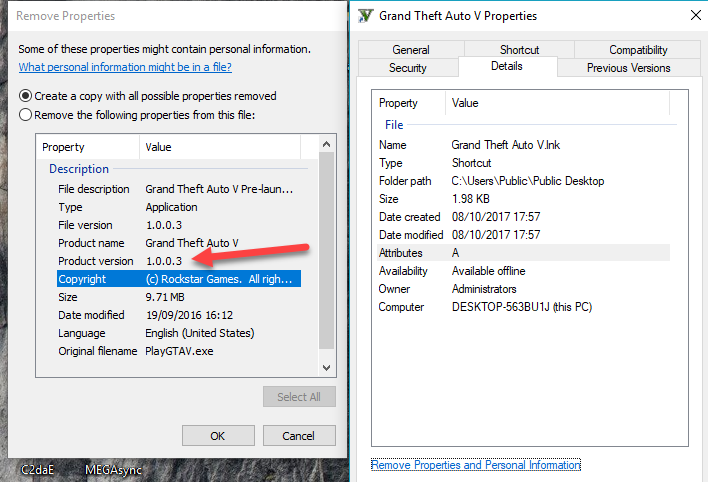
Task: Click the MEGAsync desktop icon label
Action: click(113, 470)
